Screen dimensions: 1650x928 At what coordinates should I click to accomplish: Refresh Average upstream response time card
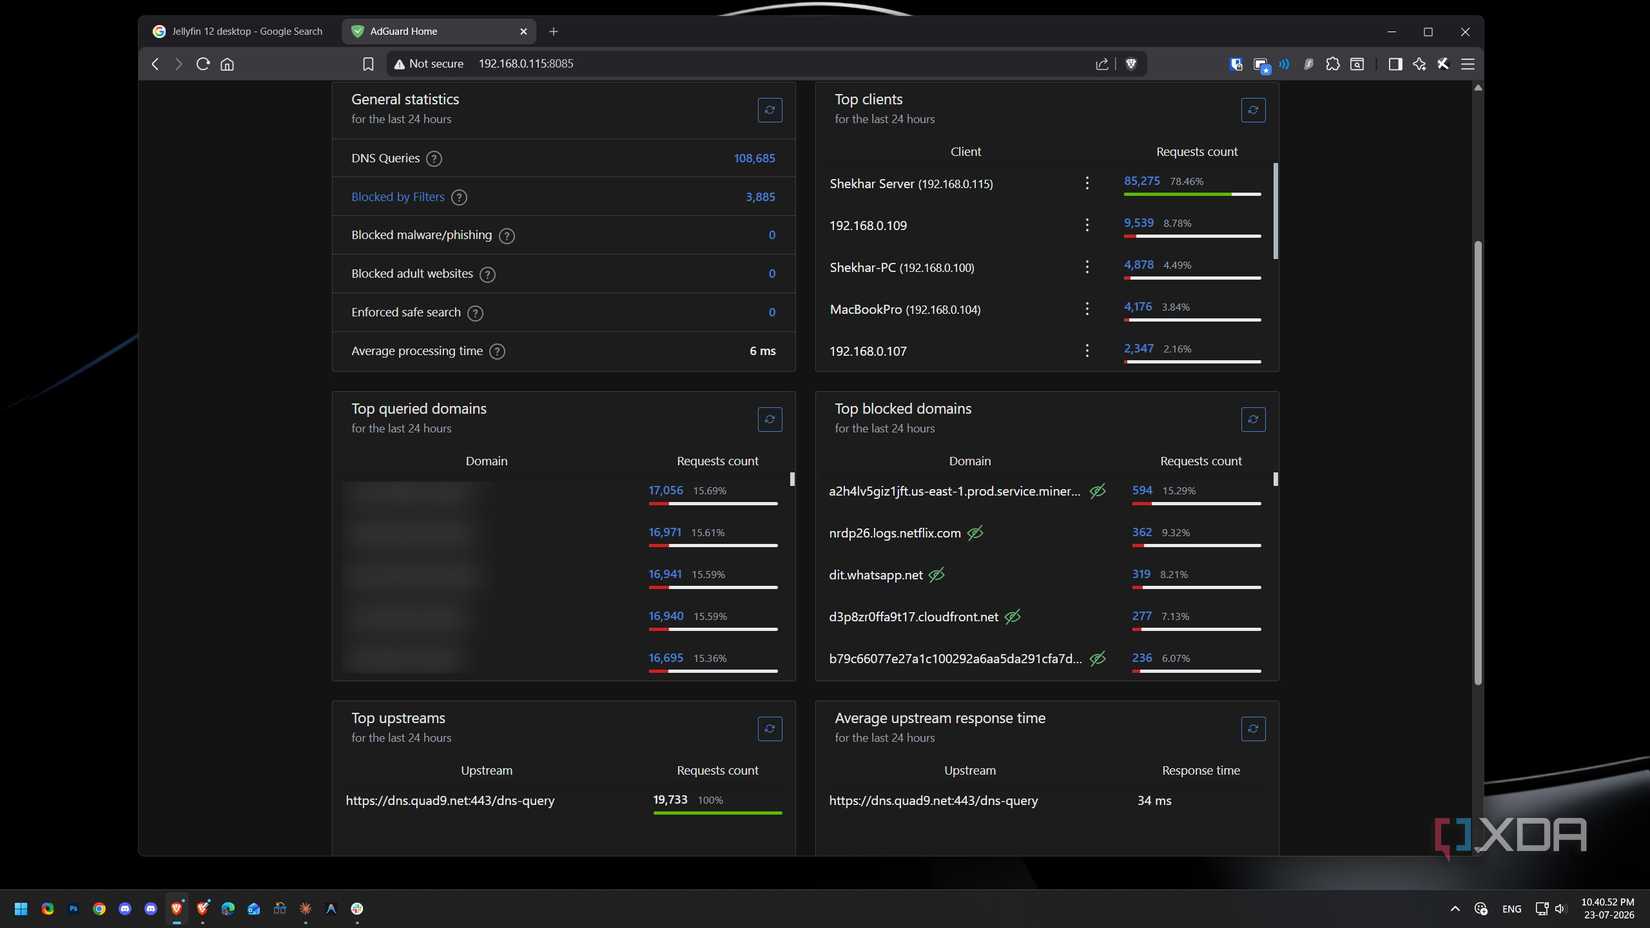click(x=1253, y=729)
